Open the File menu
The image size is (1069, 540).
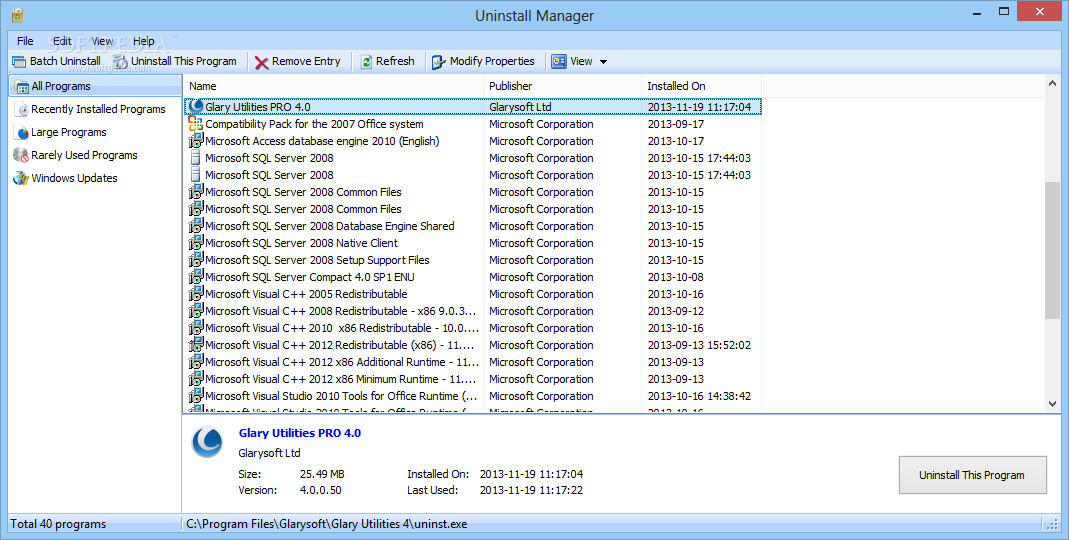coord(25,41)
